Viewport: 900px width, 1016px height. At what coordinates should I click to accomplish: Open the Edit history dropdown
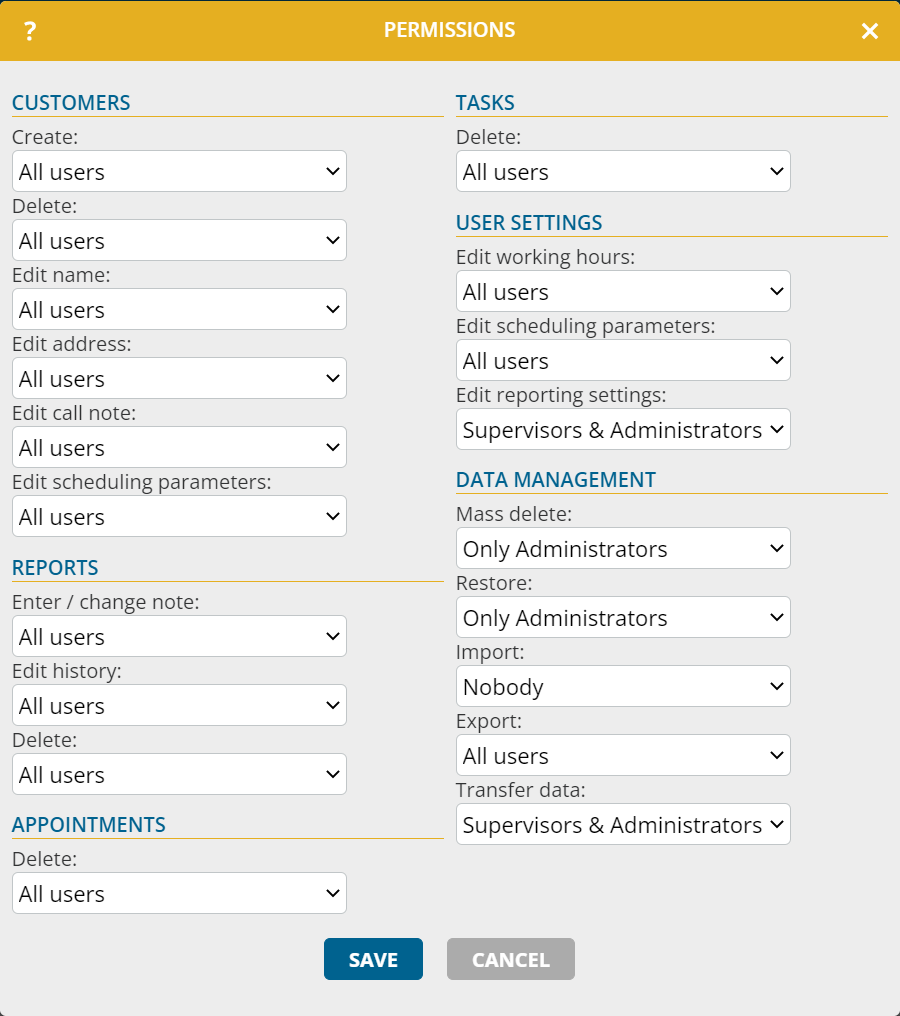[178, 705]
